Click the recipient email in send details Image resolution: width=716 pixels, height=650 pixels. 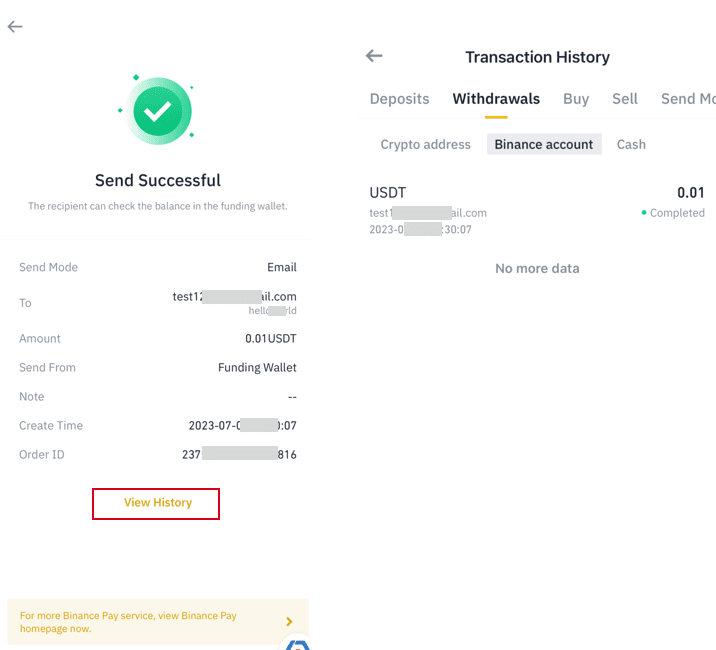234,297
